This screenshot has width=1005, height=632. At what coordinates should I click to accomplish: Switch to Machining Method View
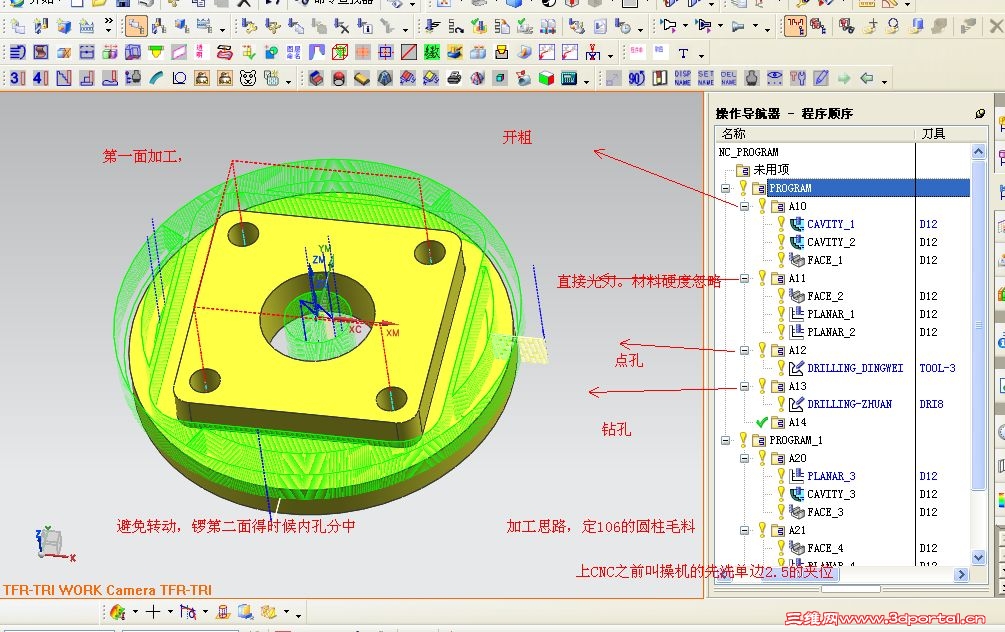[204, 26]
